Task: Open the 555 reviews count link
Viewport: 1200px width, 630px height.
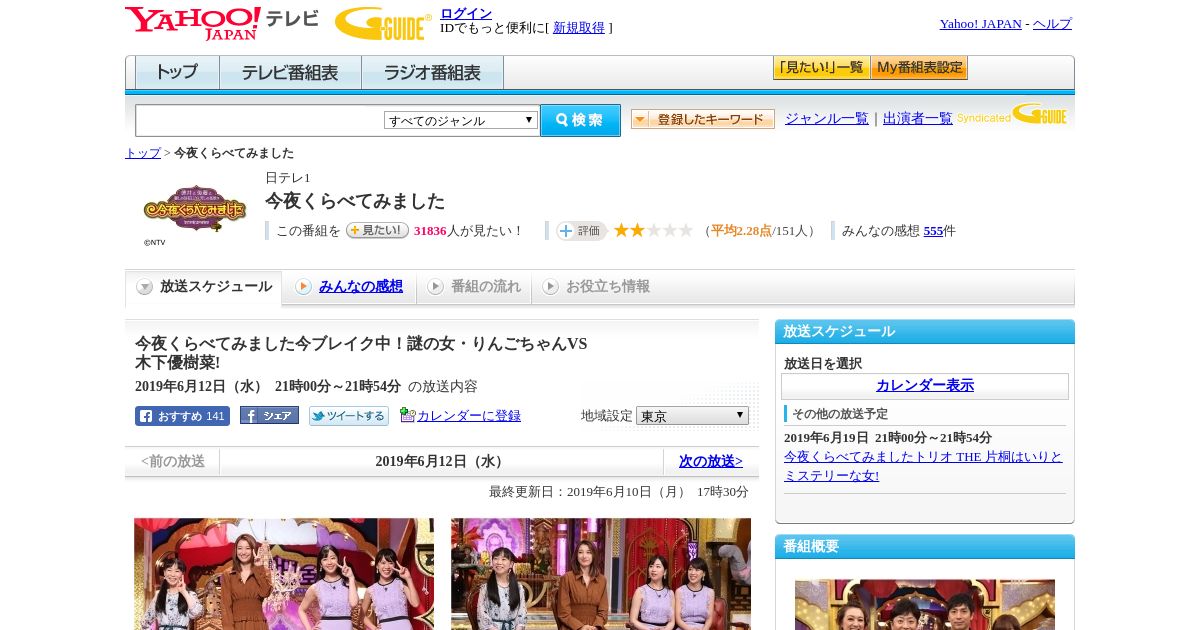Action: coord(934,230)
